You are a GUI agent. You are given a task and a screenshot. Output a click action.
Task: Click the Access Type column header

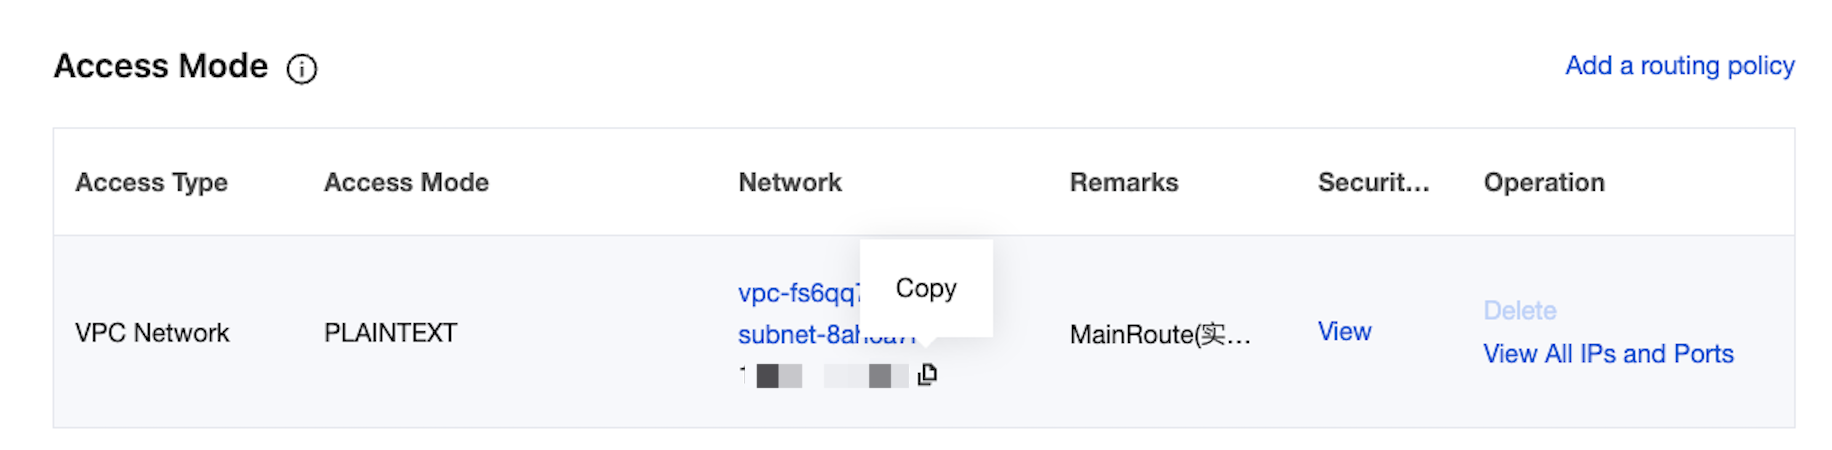click(x=151, y=183)
